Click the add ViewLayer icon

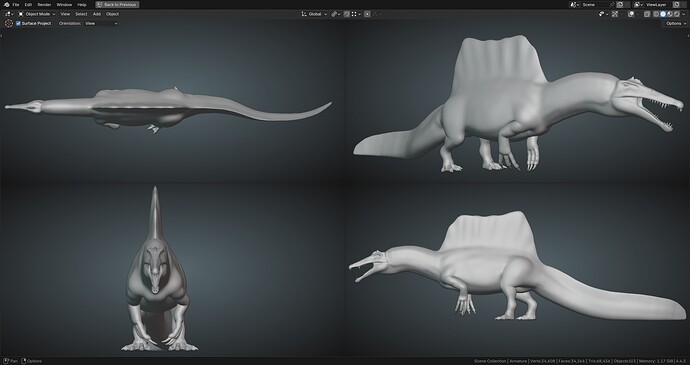pos(676,4)
